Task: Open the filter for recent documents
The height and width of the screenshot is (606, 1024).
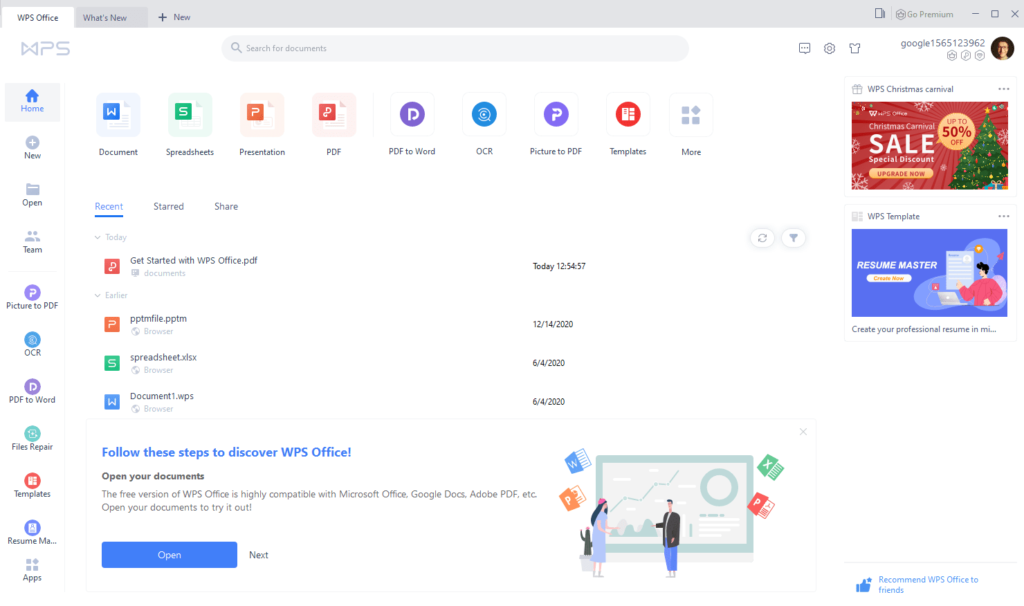Action: coord(794,238)
